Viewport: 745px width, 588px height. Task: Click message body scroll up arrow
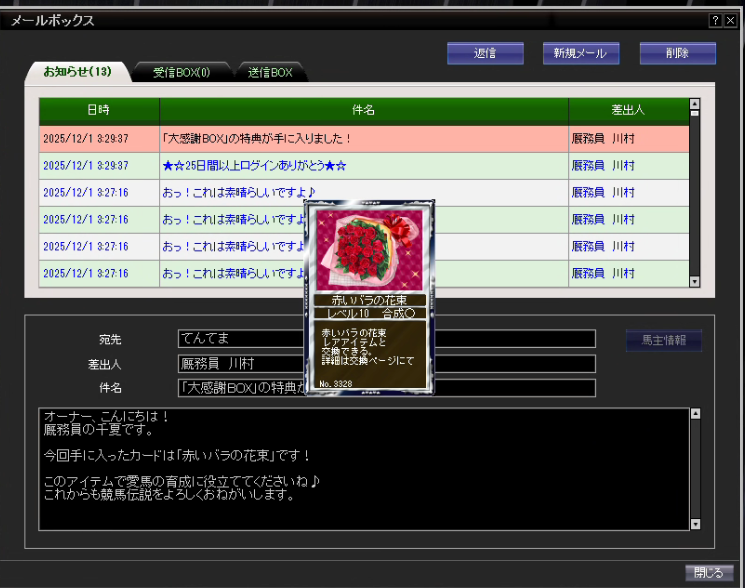[695, 414]
